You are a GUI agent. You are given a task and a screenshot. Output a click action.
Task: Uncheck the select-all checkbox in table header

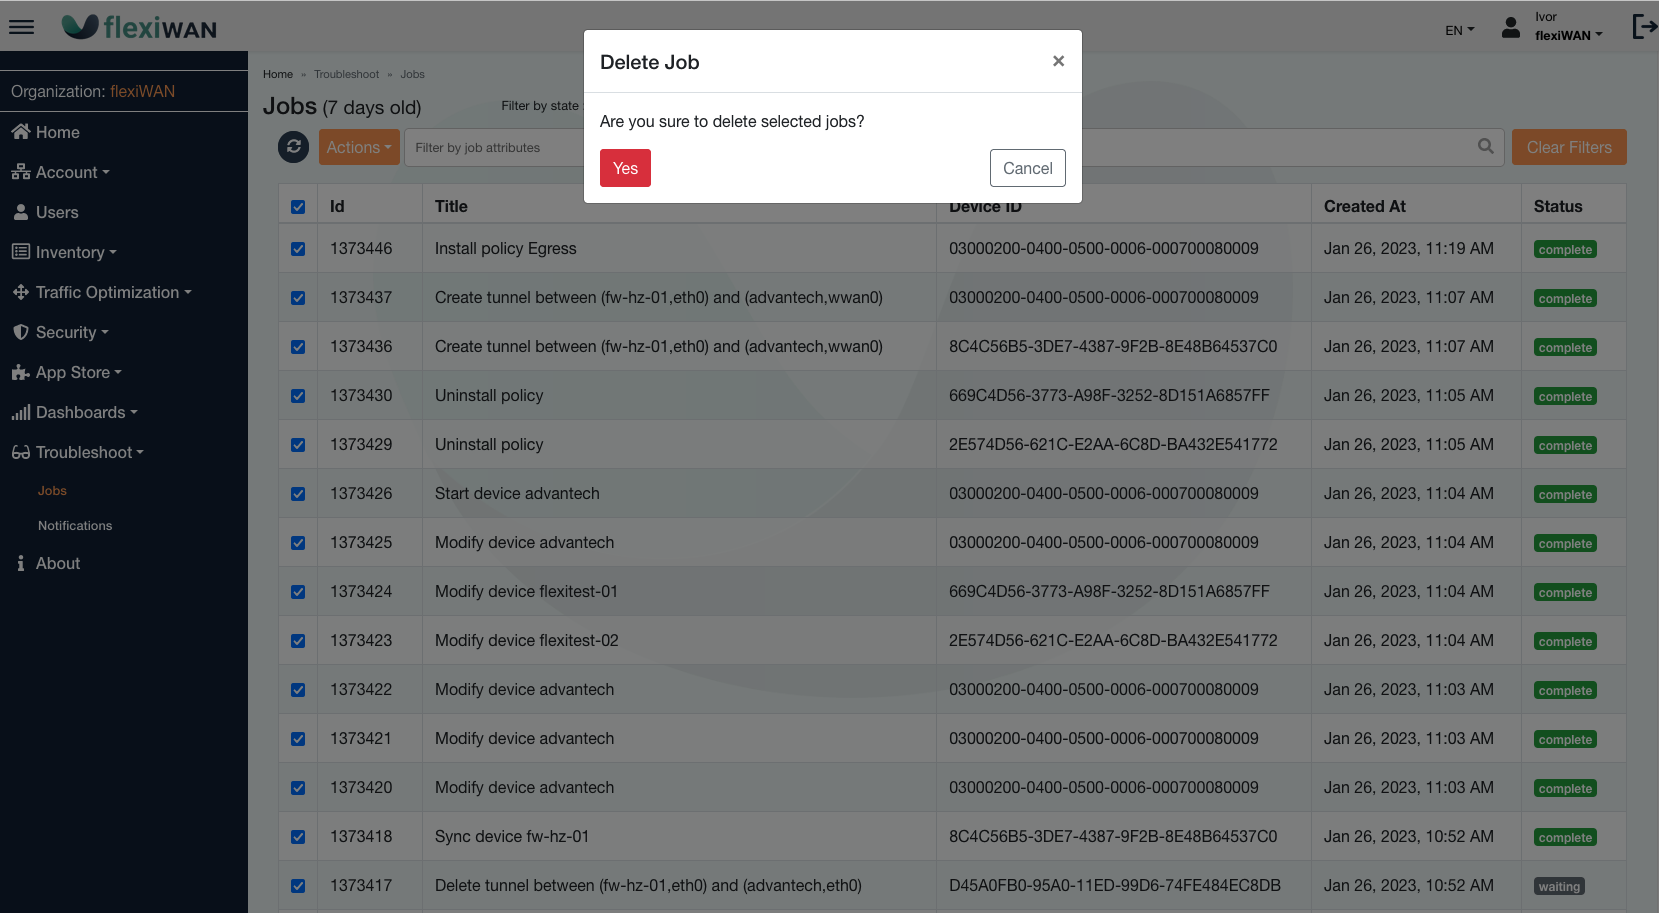(x=298, y=207)
